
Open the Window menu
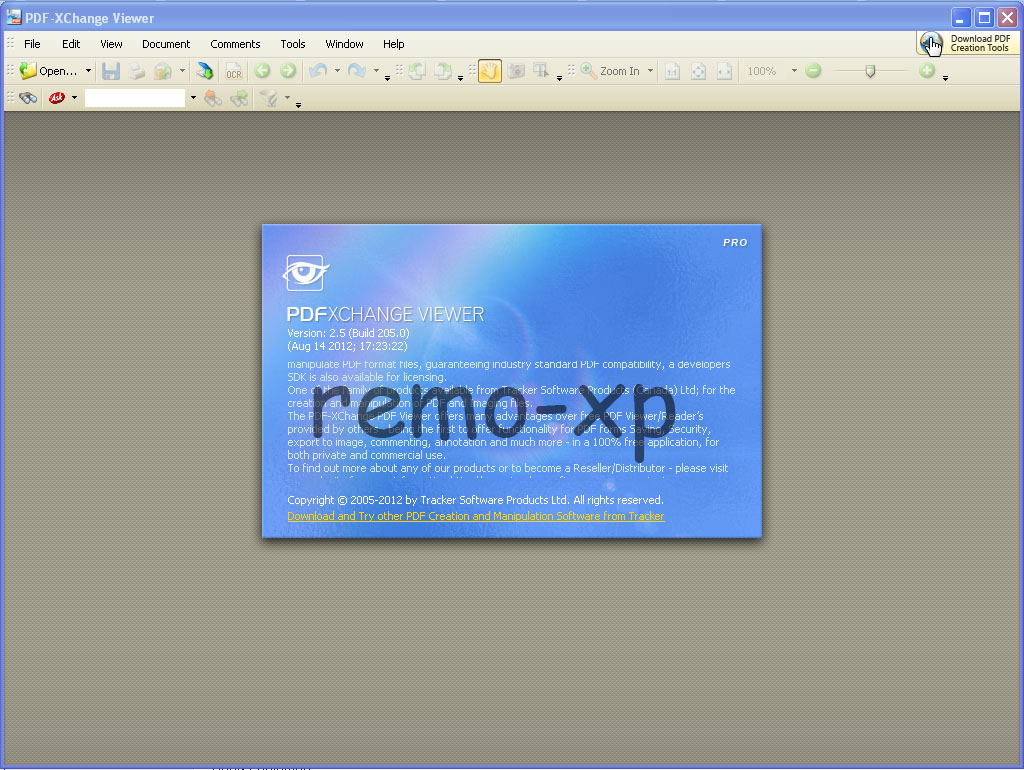tap(344, 44)
